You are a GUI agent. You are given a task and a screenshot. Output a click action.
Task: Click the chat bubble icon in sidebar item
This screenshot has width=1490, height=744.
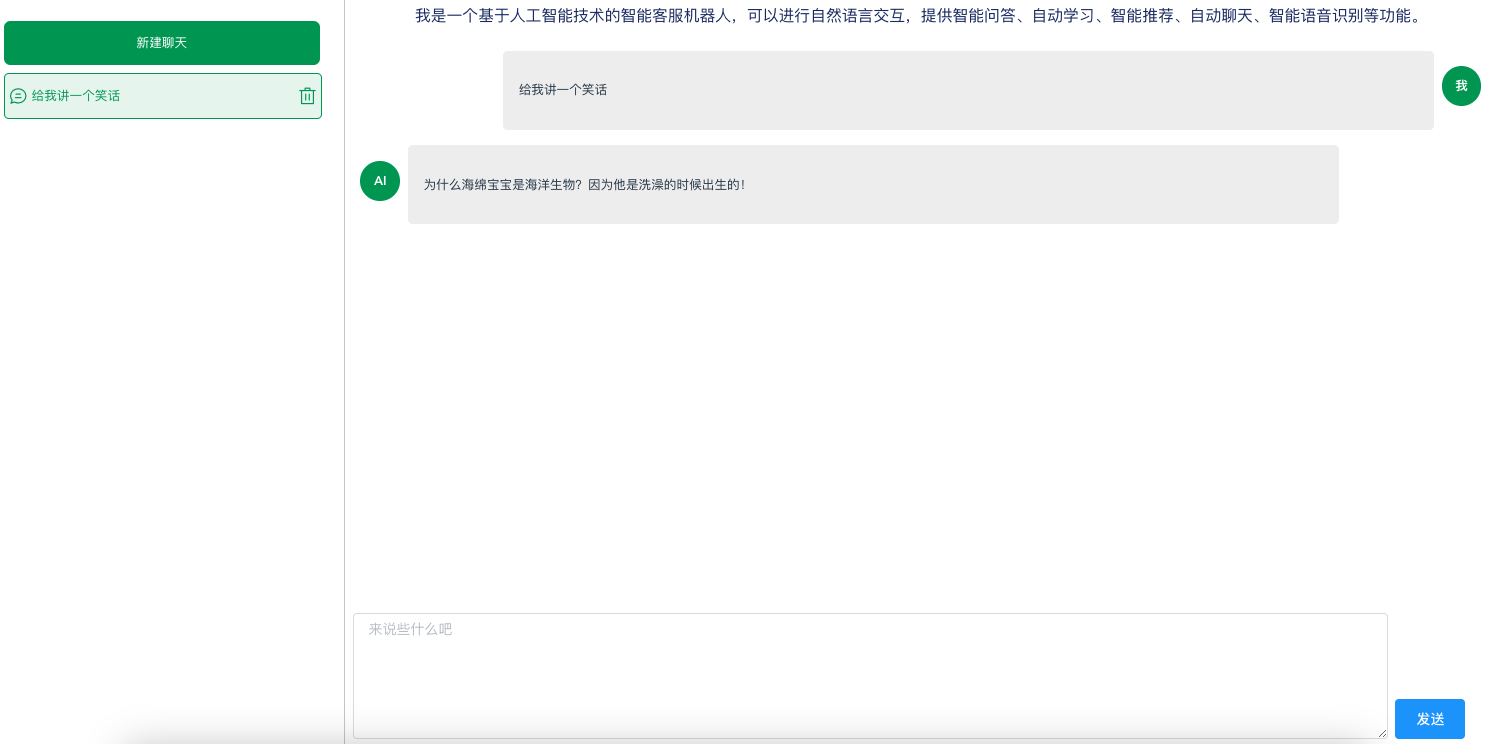[18, 96]
